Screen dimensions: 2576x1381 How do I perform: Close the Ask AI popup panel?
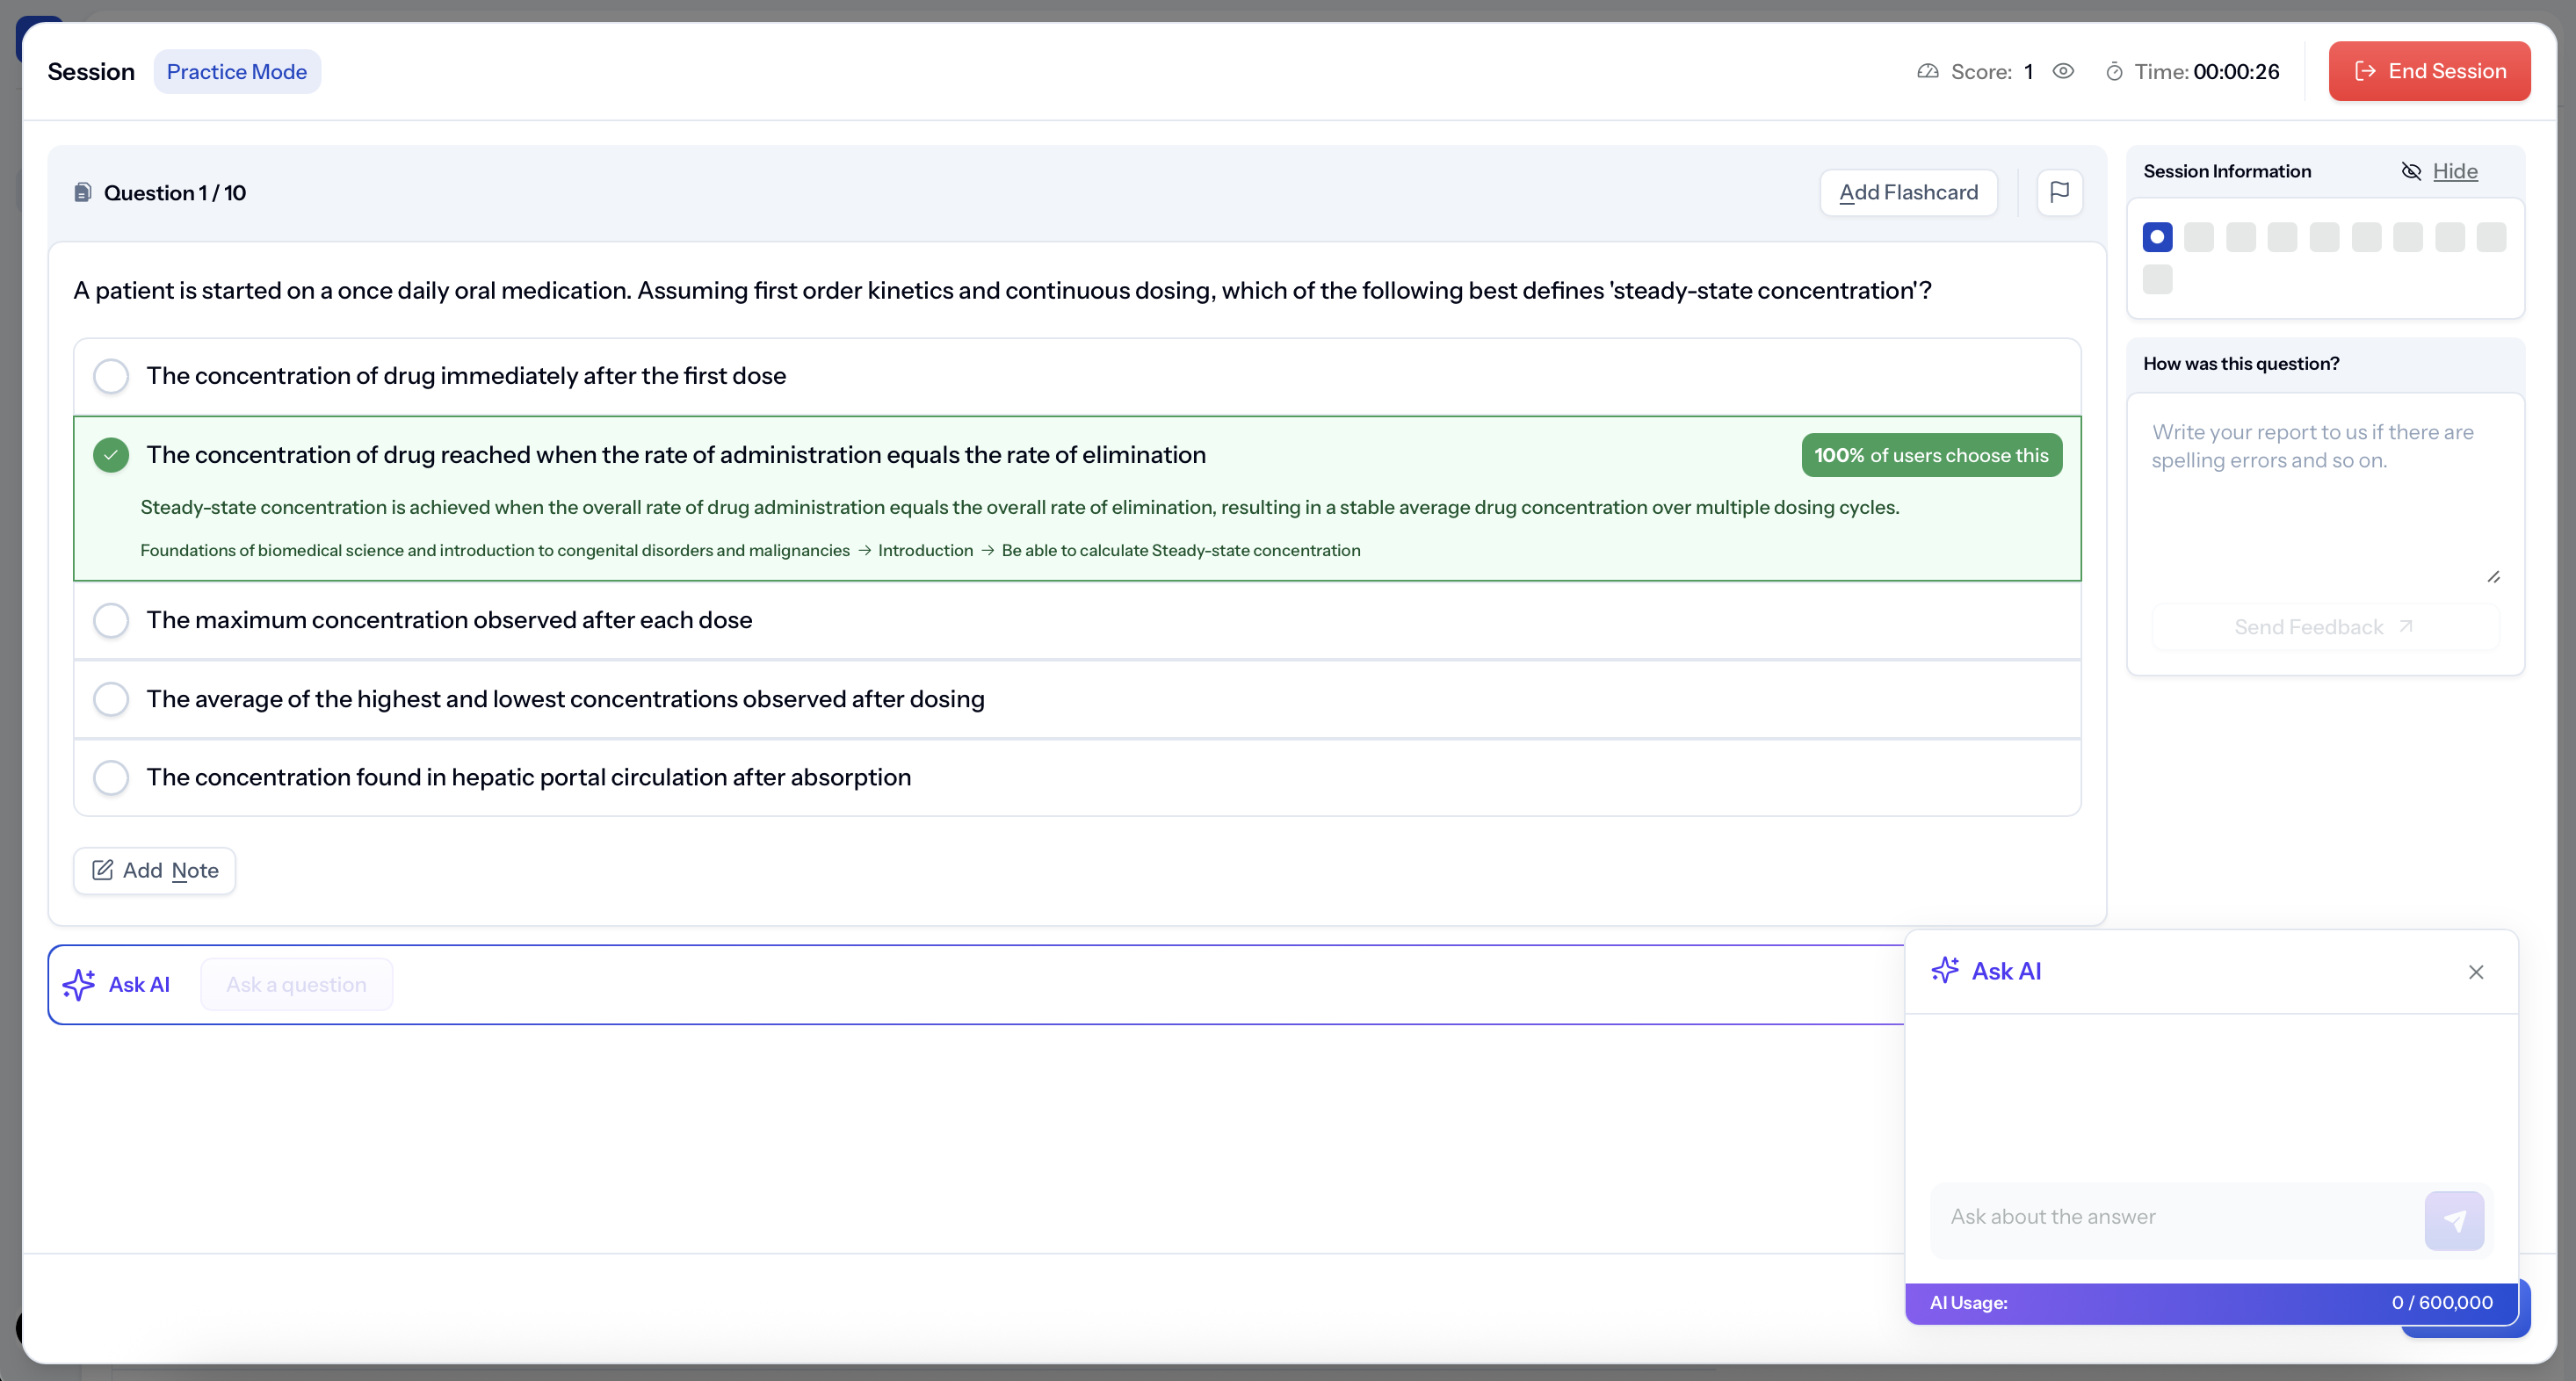[x=2475, y=972]
